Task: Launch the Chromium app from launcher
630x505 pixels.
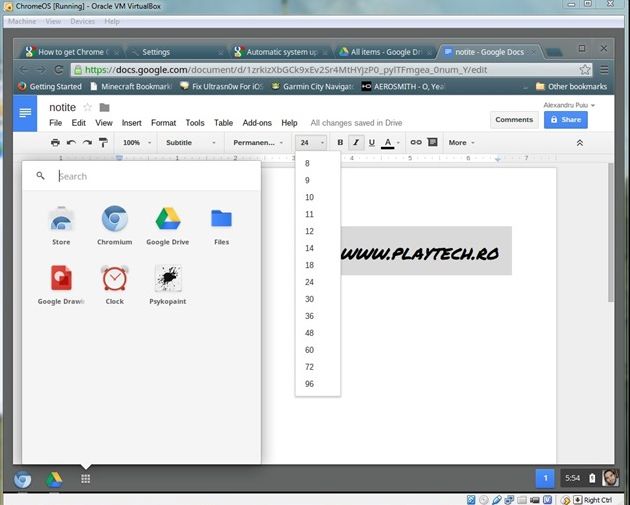Action: tap(115, 225)
